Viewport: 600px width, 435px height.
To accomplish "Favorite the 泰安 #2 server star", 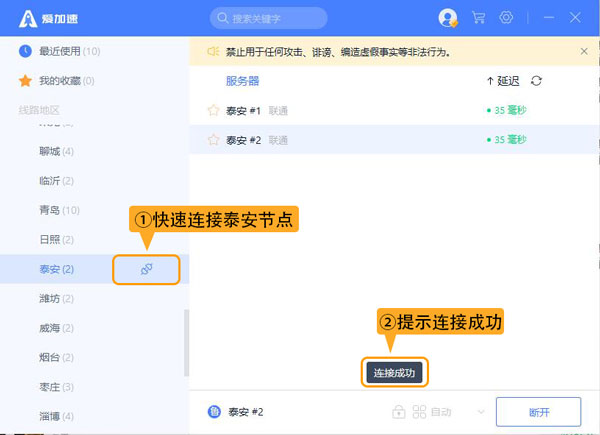I will coord(213,140).
